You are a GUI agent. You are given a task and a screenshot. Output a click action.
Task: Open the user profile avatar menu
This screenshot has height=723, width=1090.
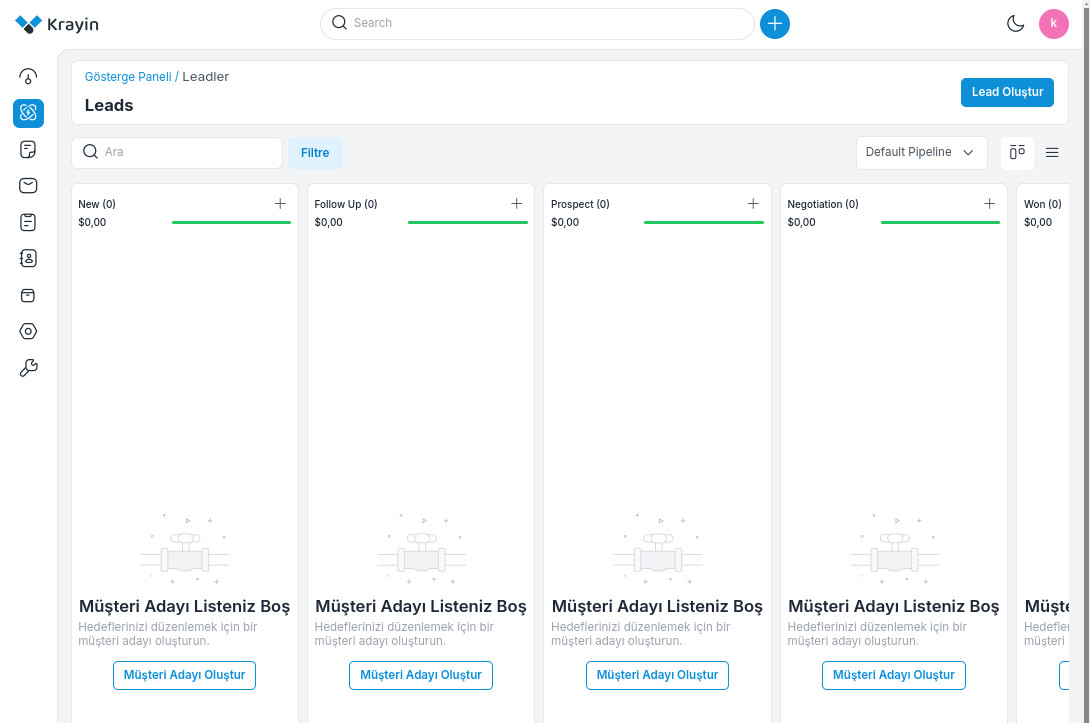[1053, 24]
